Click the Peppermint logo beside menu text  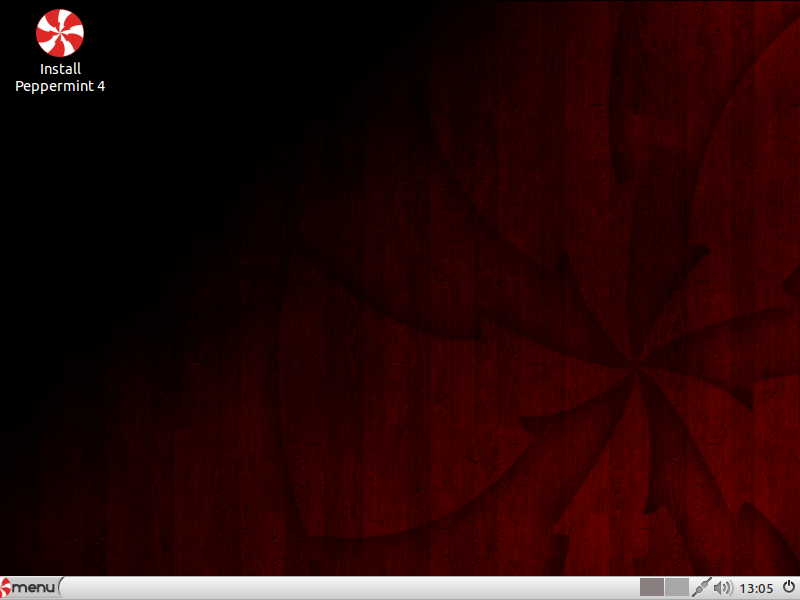click(7, 587)
